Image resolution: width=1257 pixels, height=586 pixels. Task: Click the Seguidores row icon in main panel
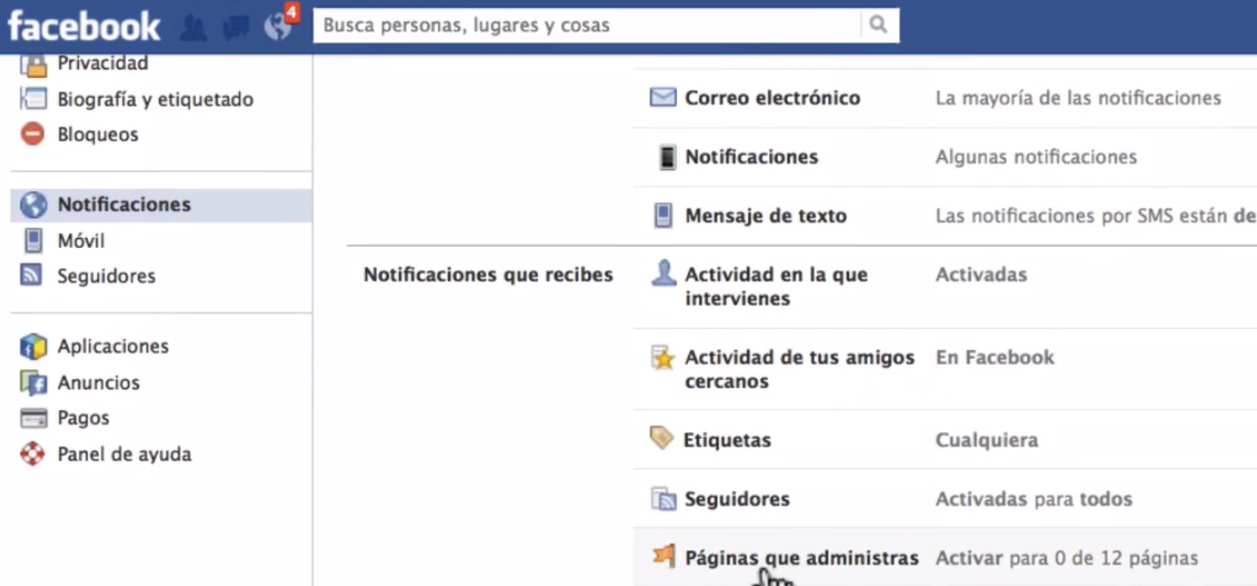pos(664,498)
